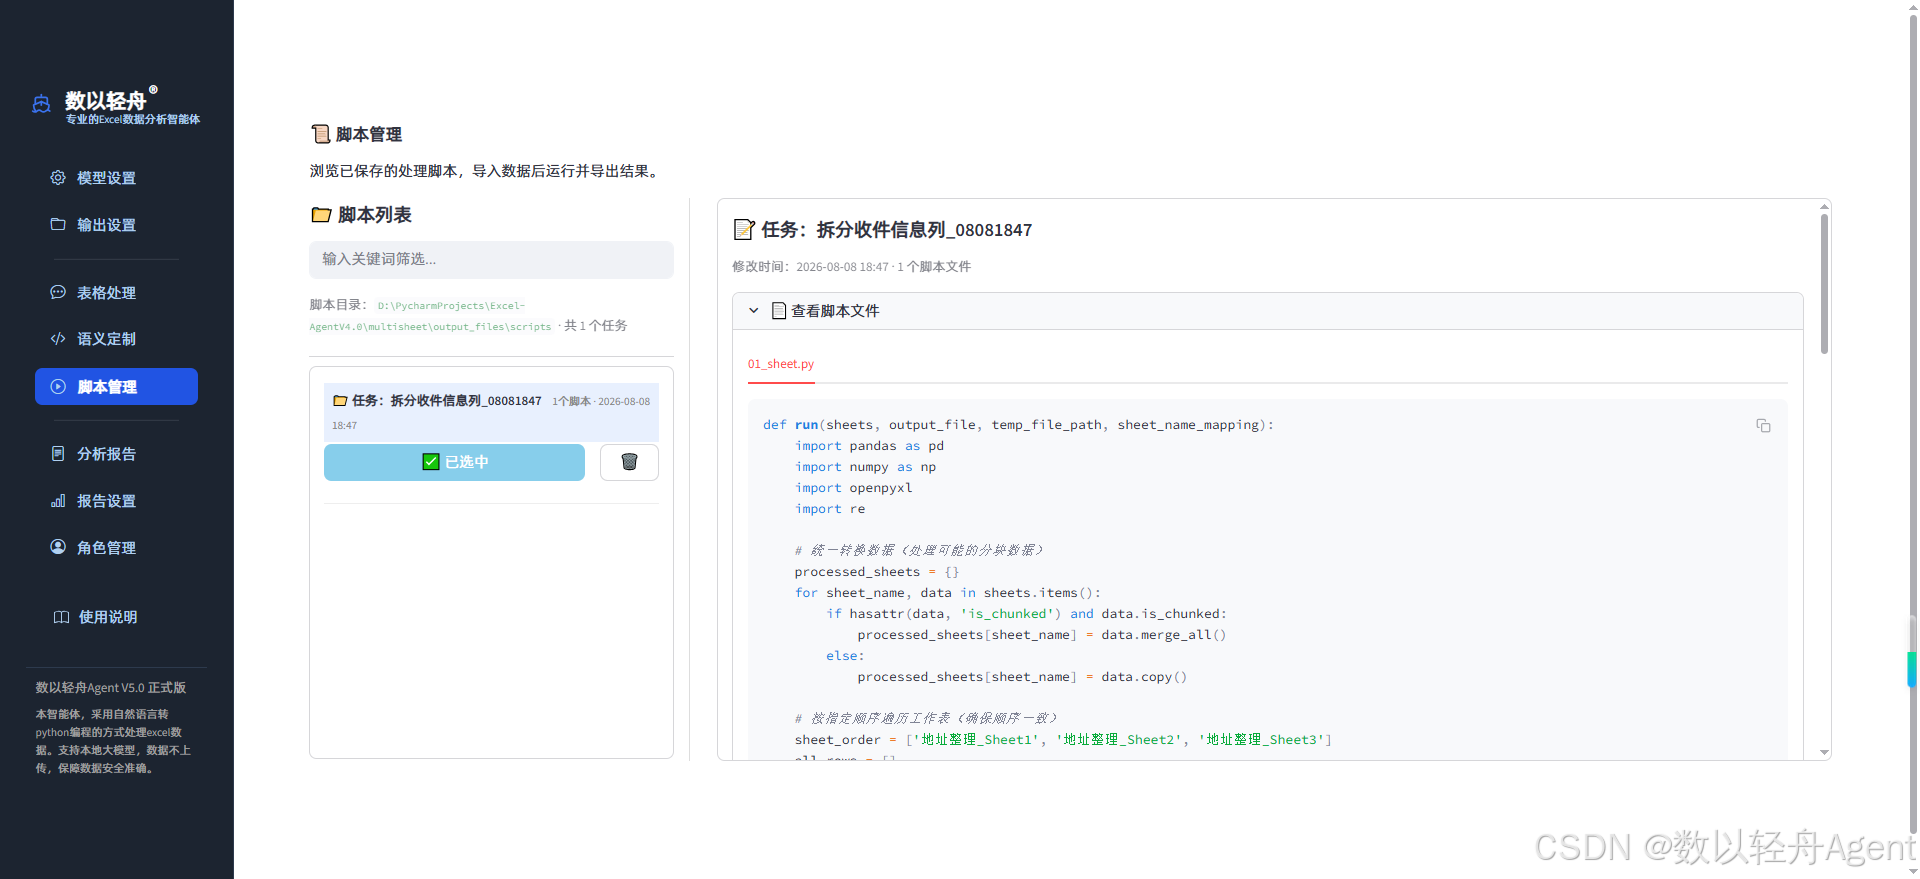Toggle the 已选中 selected button
The height and width of the screenshot is (879, 1920).
454,462
